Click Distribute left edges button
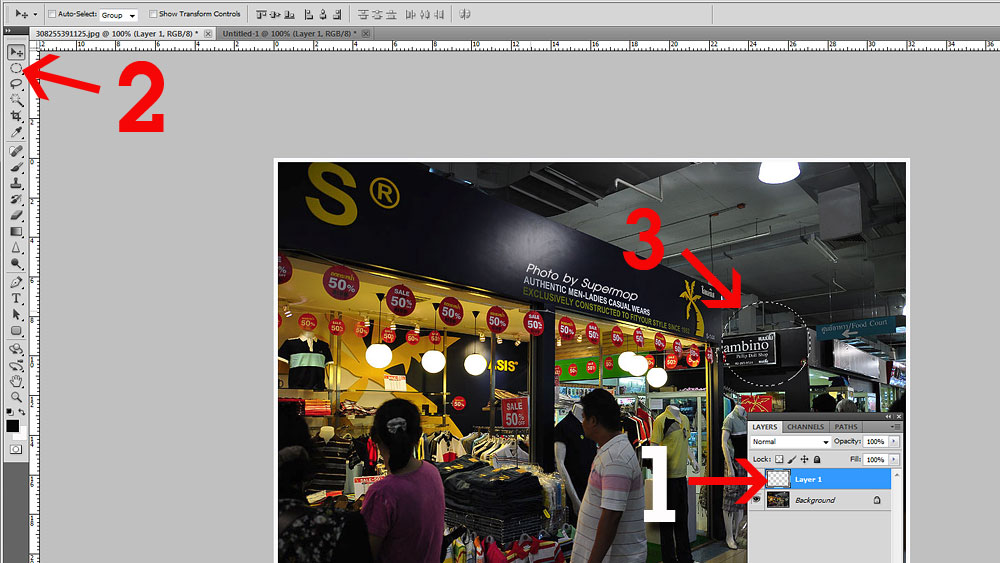1000x563 pixels. (410, 14)
